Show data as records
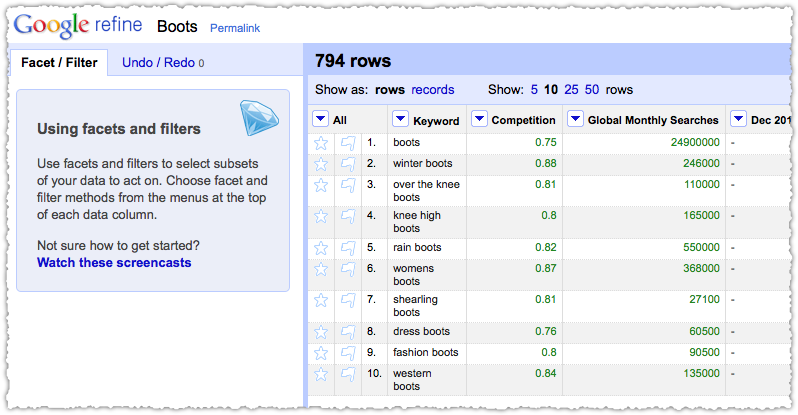 [433, 90]
